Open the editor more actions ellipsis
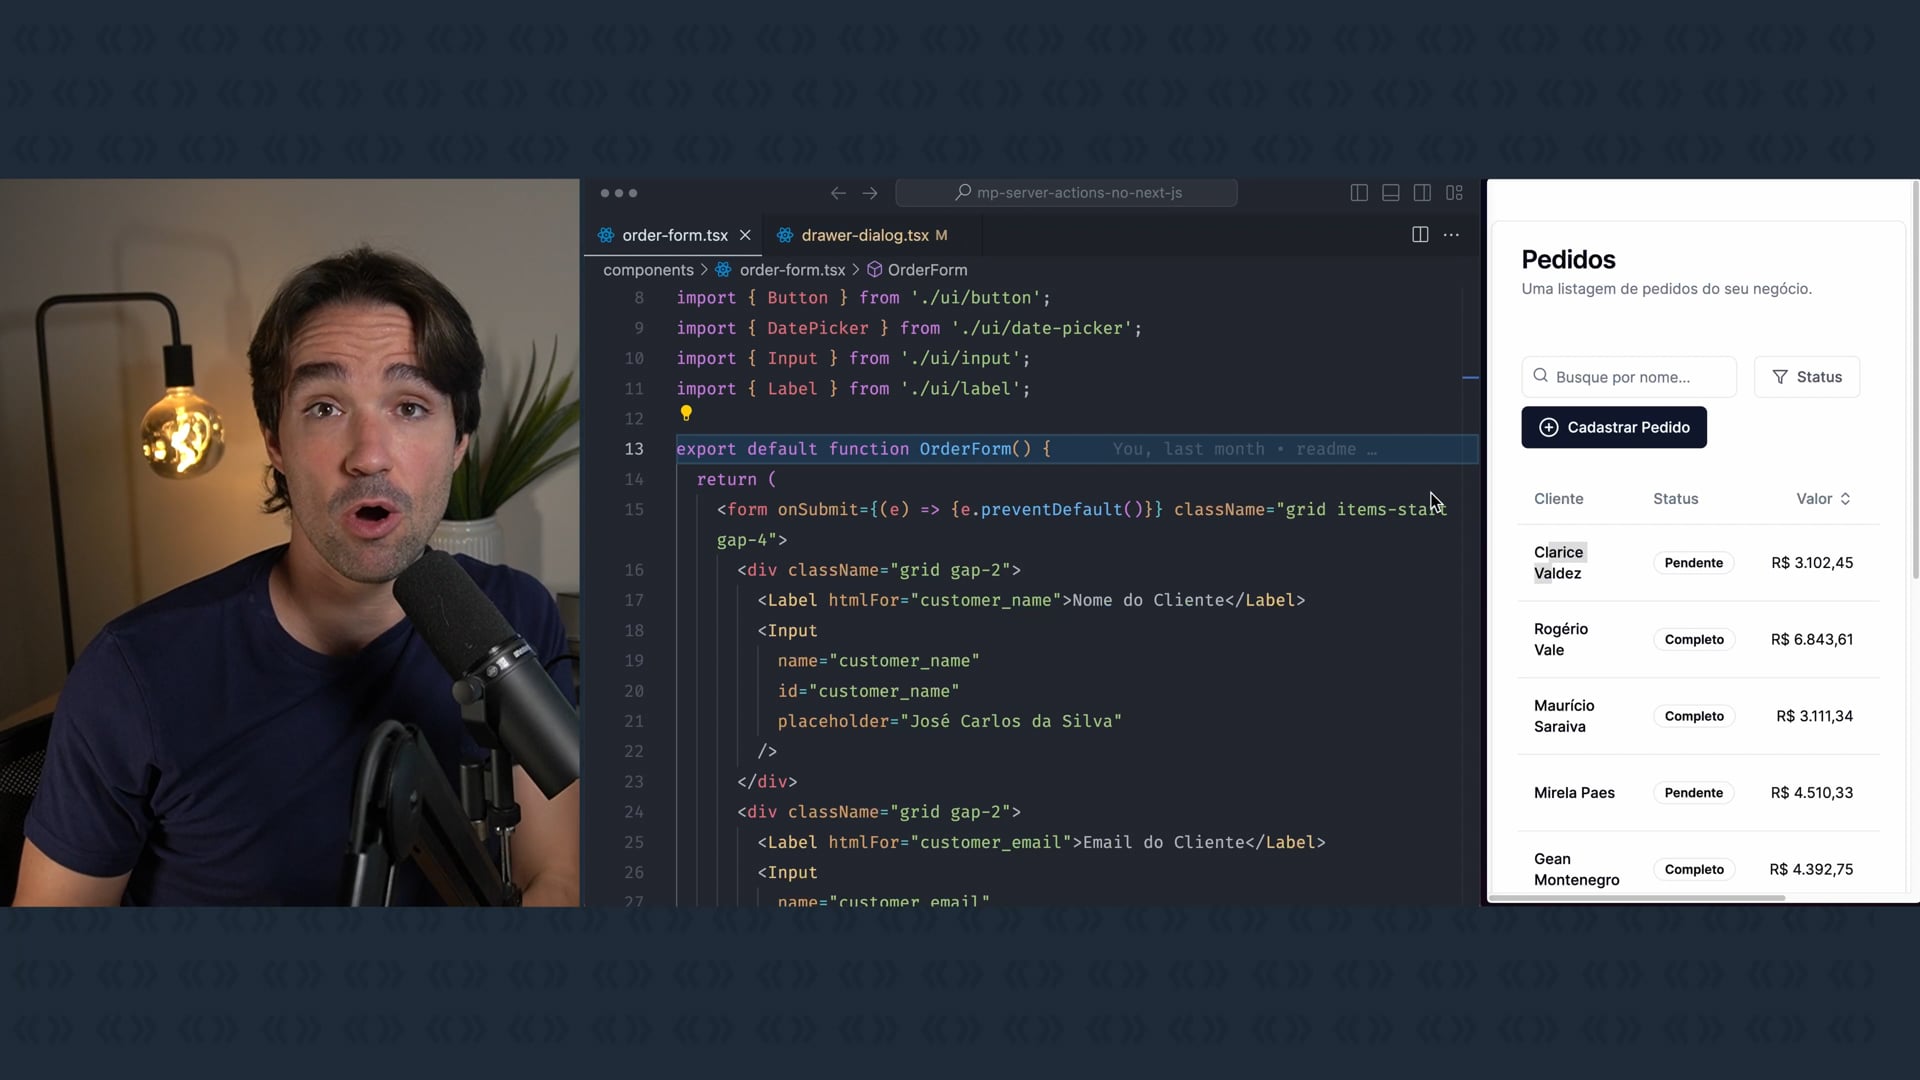 [x=1451, y=235]
